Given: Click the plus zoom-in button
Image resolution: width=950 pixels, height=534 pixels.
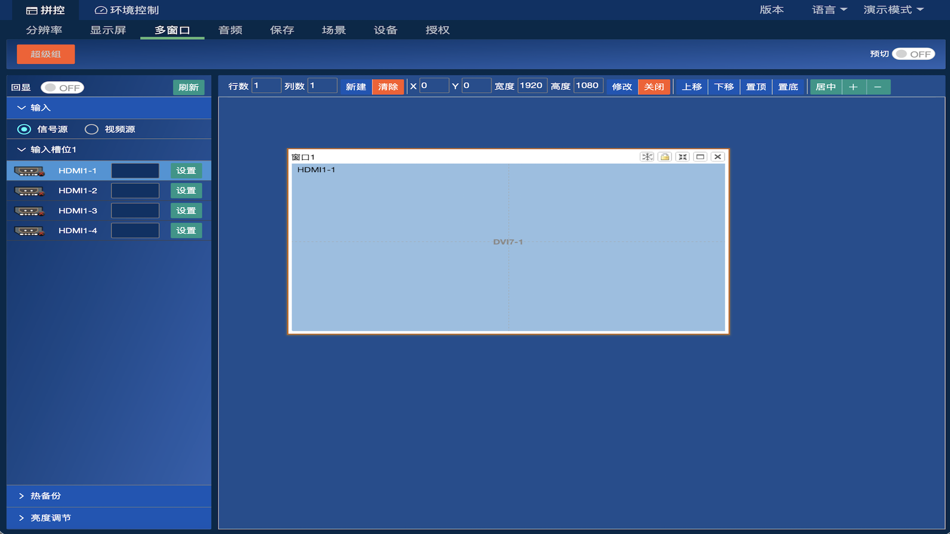Looking at the screenshot, I should point(854,87).
